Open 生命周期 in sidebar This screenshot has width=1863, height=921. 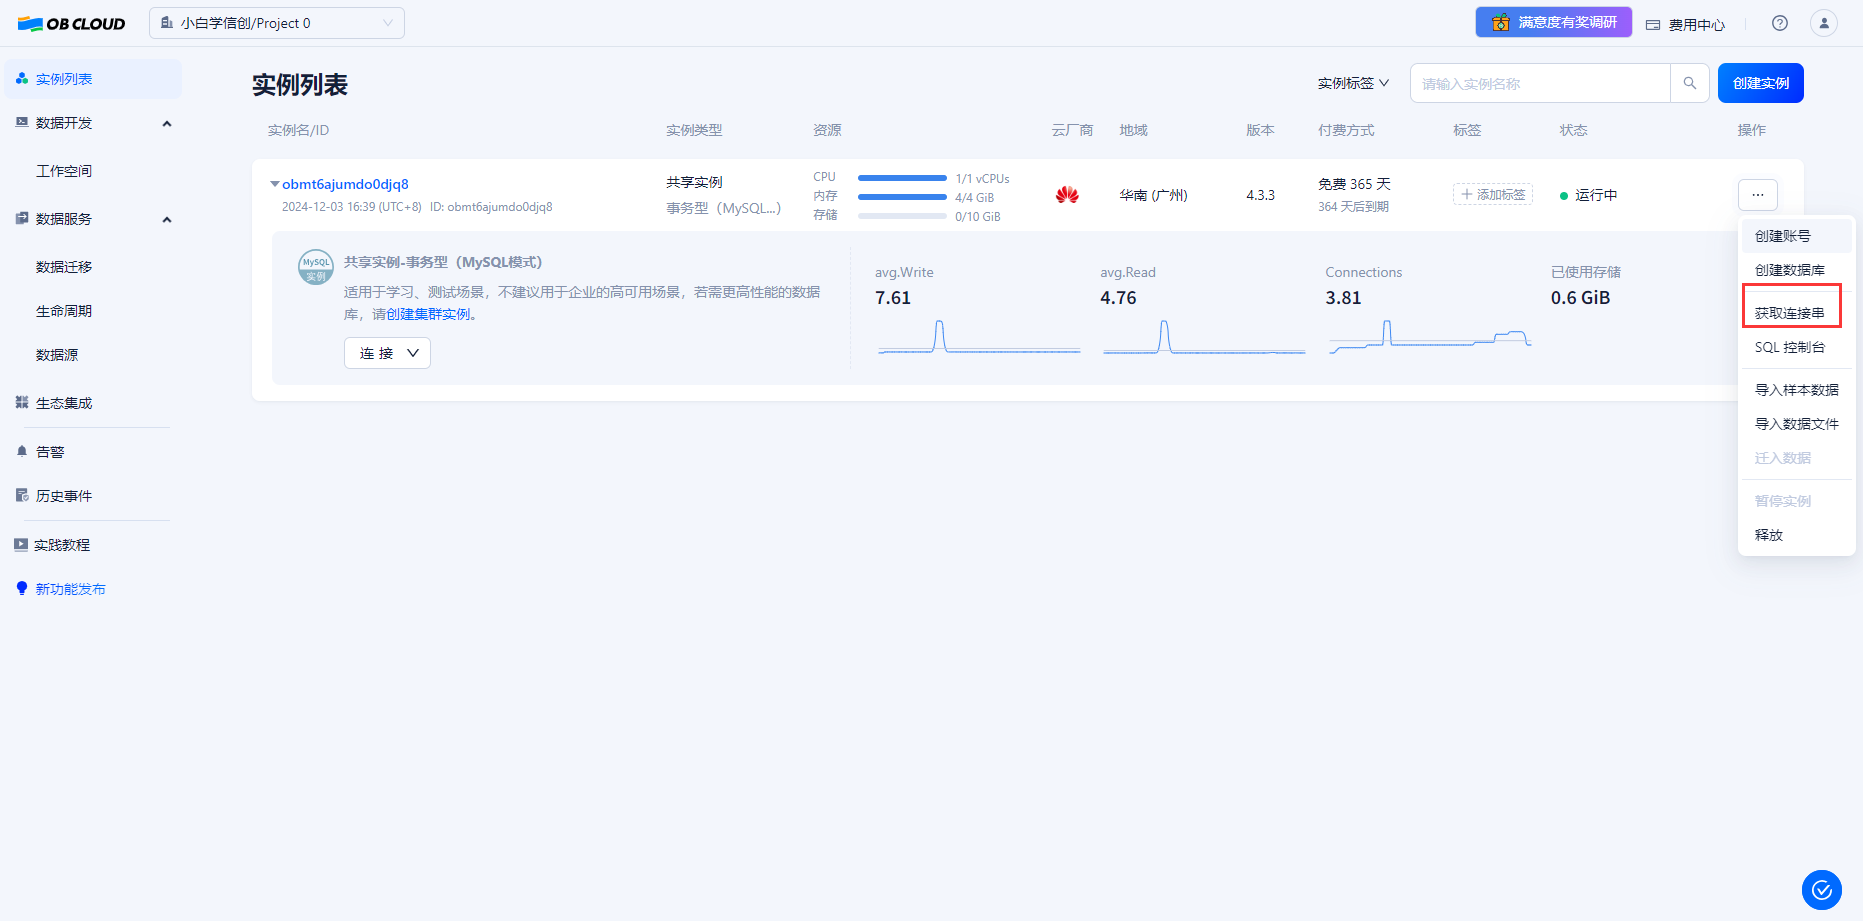point(64,311)
